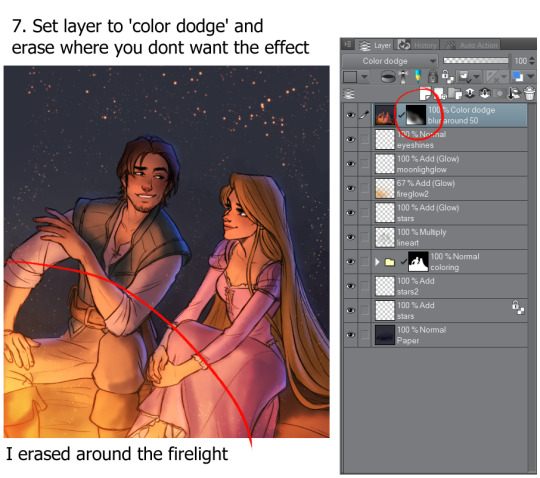Click Apply Mask to Layer icon

click(514, 94)
